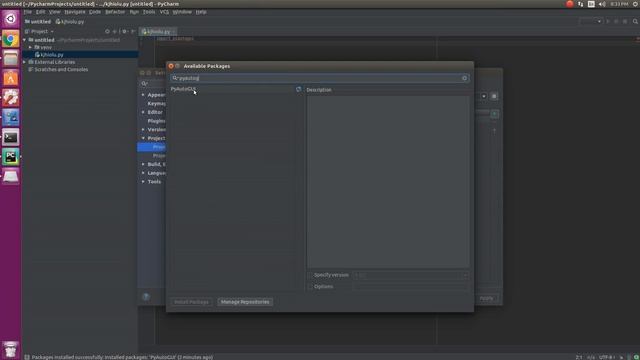Select PyAutoGUI in the package list

tap(183, 89)
